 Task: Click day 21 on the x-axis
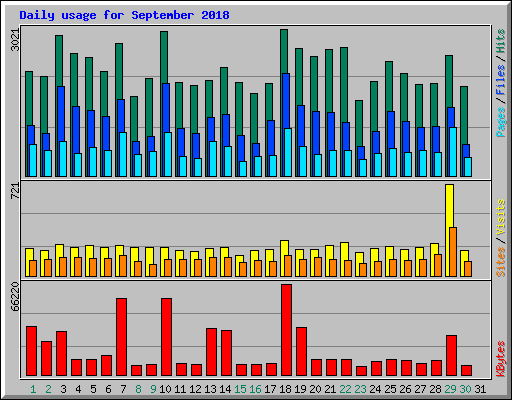tap(330, 389)
